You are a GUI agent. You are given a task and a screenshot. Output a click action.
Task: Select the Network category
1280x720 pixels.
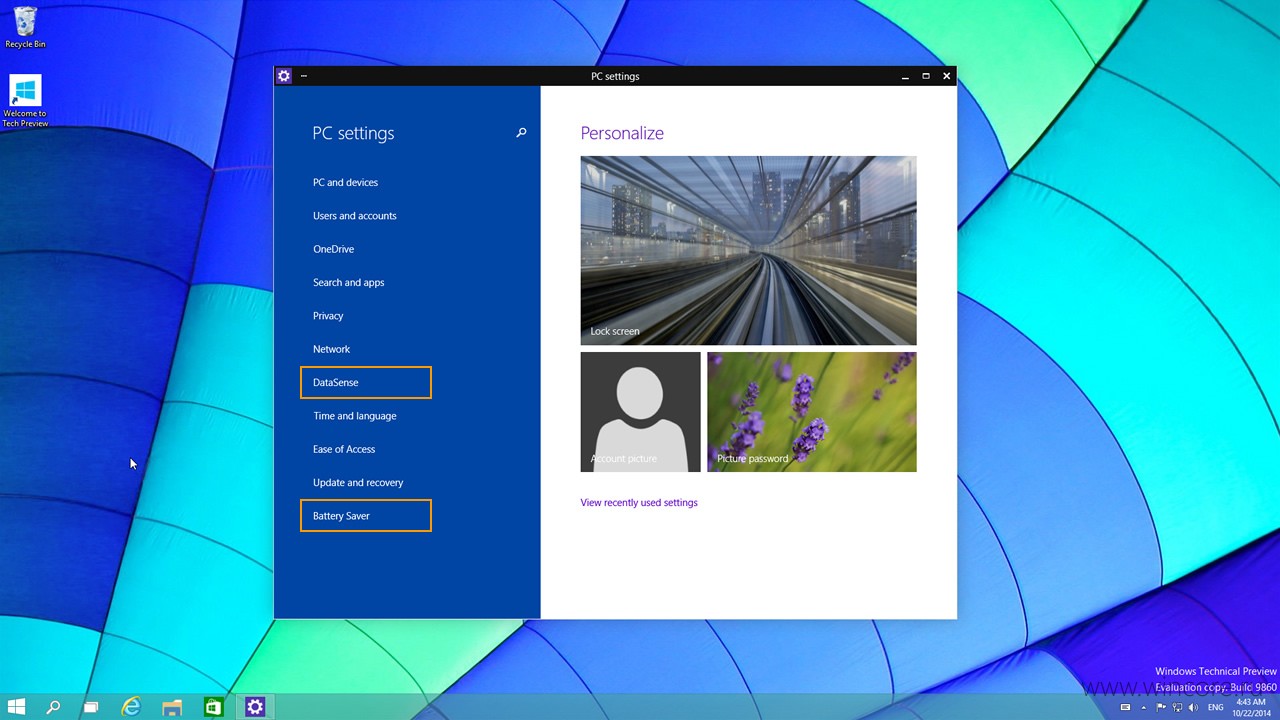[331, 349]
